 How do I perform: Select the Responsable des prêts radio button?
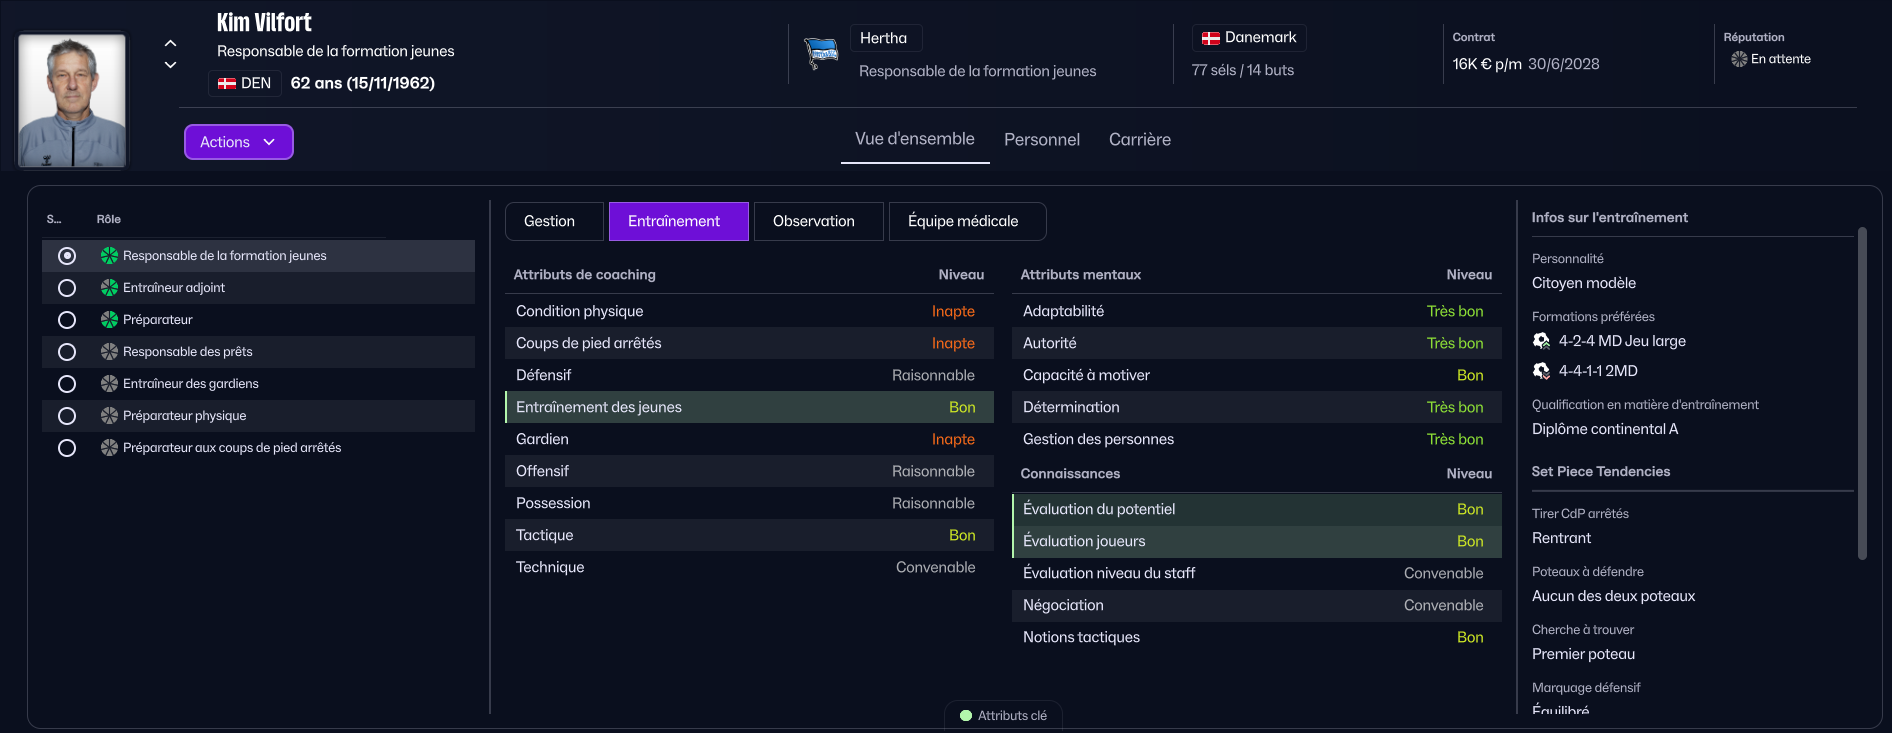(x=67, y=352)
